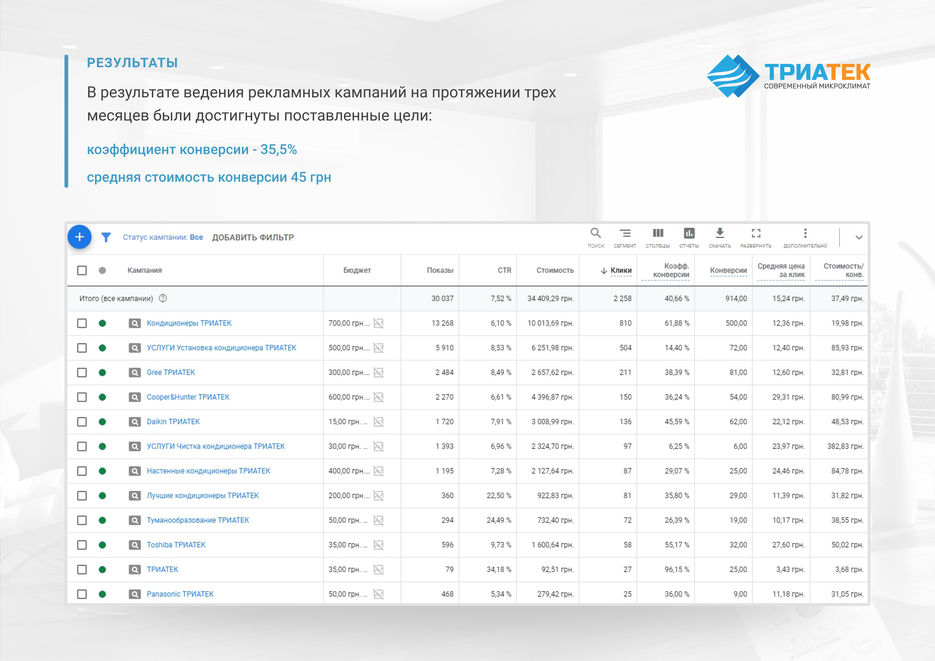Click search campaign type icon for Туманообразование ТРИАТЕК
The height and width of the screenshot is (661, 935).
click(135, 520)
